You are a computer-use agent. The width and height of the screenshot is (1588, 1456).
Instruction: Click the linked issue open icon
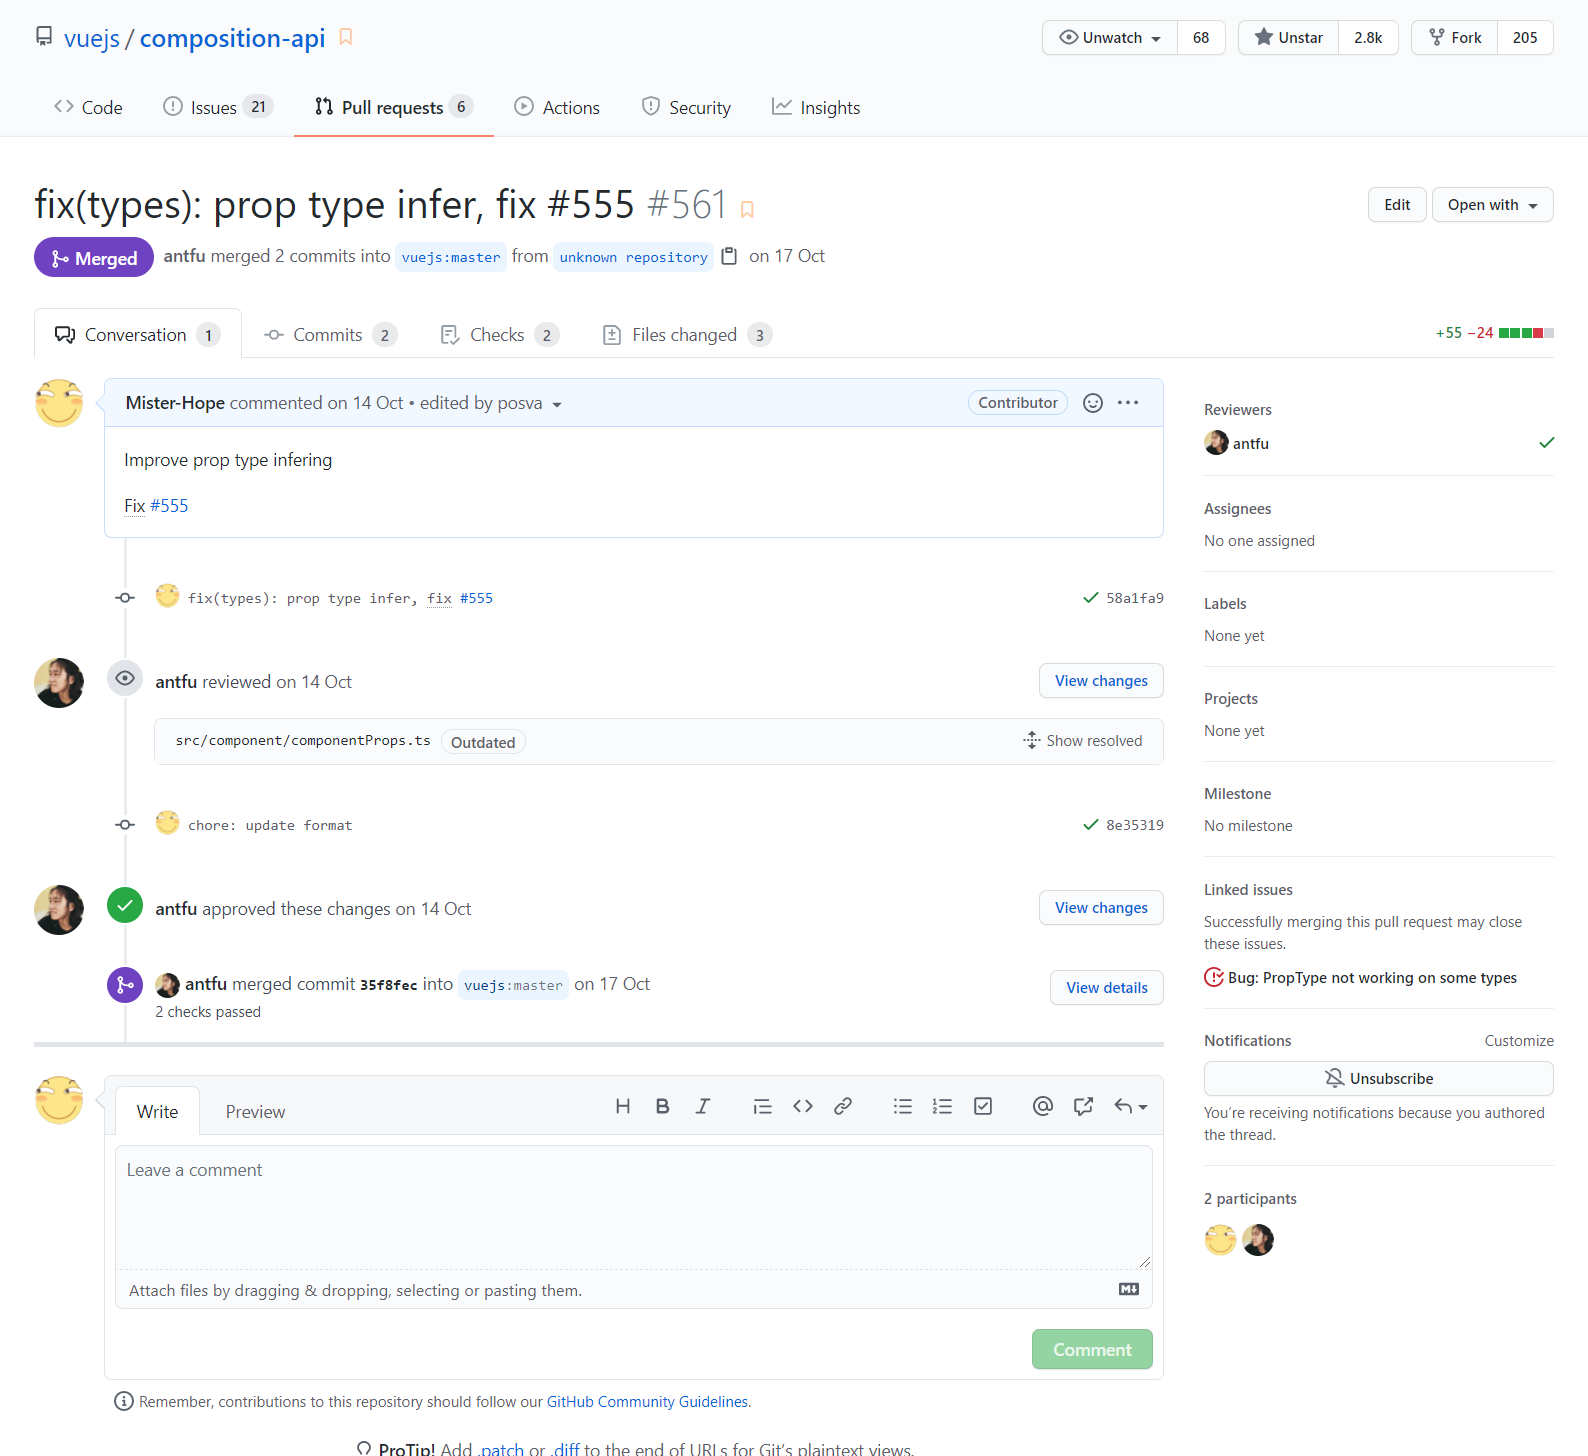[1214, 977]
